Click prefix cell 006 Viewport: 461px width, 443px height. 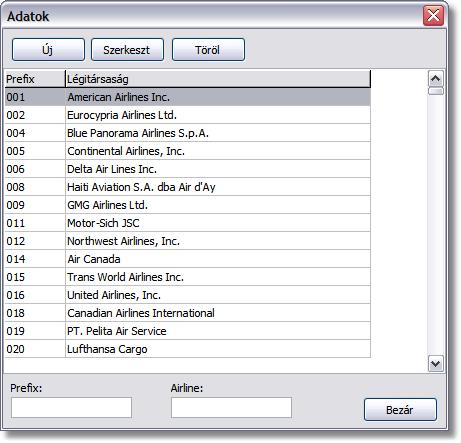click(x=35, y=169)
